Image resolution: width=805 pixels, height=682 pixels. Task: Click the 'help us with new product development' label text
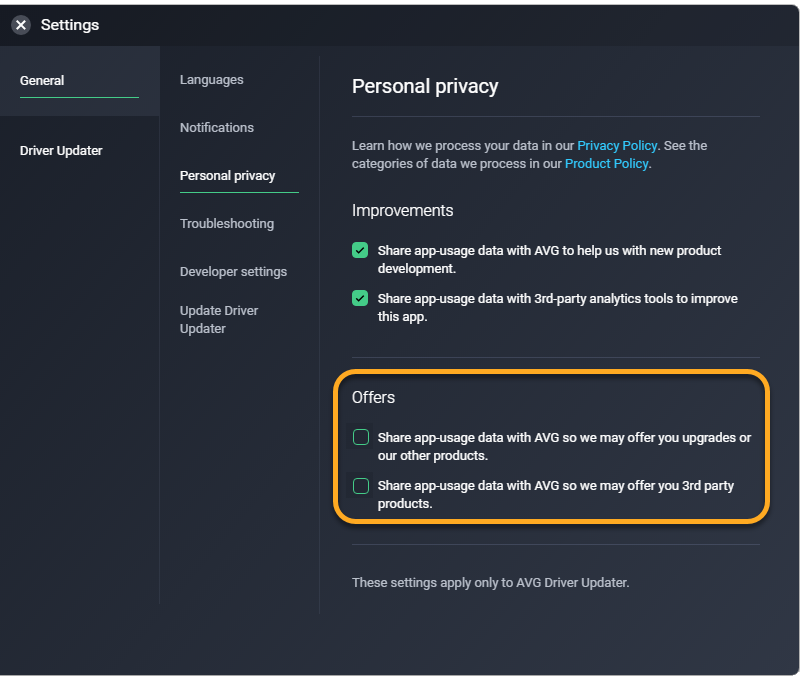point(548,259)
